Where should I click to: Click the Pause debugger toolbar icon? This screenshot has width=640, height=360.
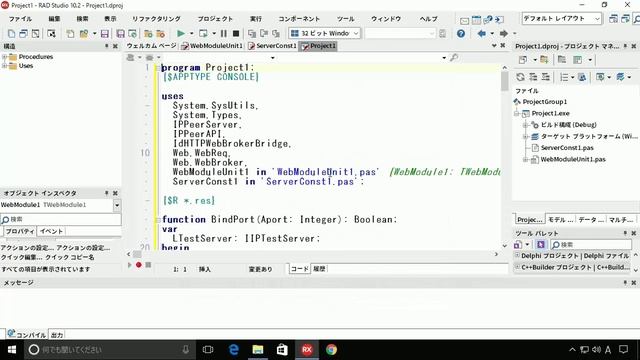coord(224,33)
